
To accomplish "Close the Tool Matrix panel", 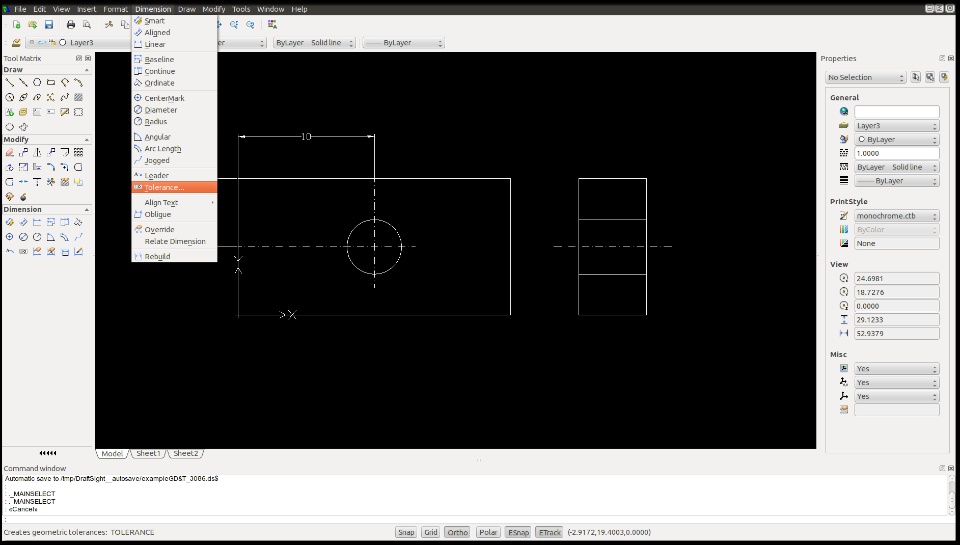I will click(x=88, y=58).
